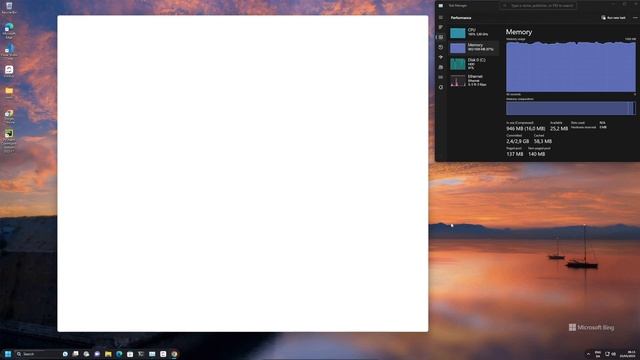Select the CPU performance entry
Screen dimensions: 640x360
tap(474, 33)
